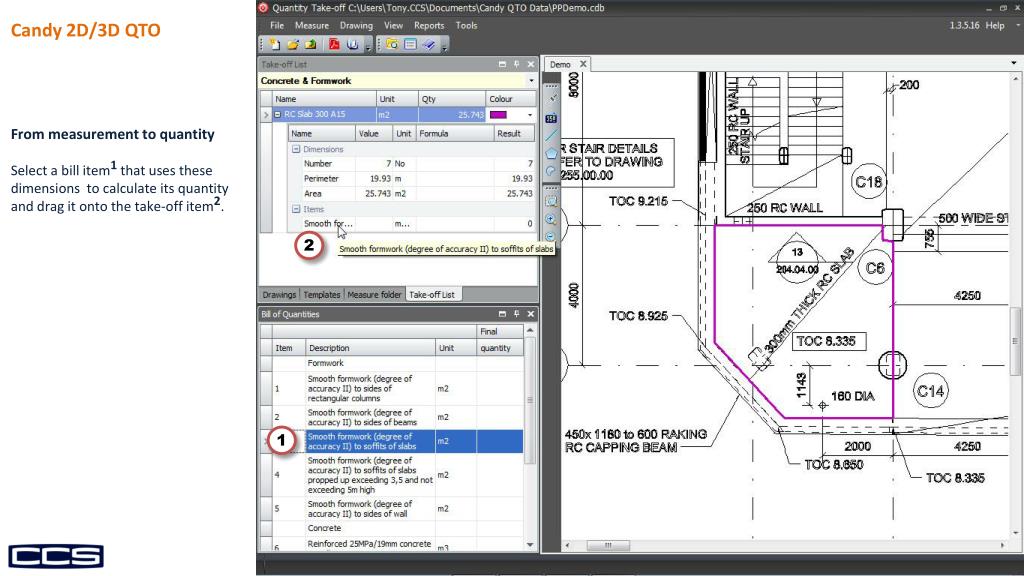Click the Area value 25.743 cell
Viewport: 1024px width, 576px height.
pos(374,194)
